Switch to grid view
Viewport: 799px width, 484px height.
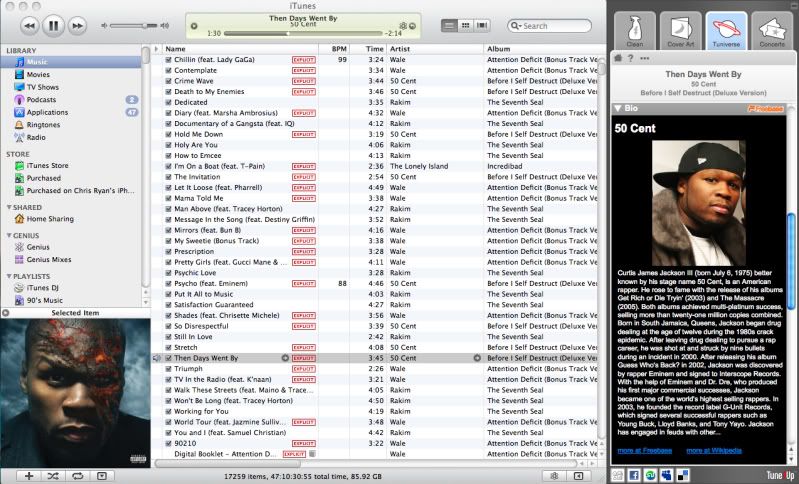tap(465, 25)
